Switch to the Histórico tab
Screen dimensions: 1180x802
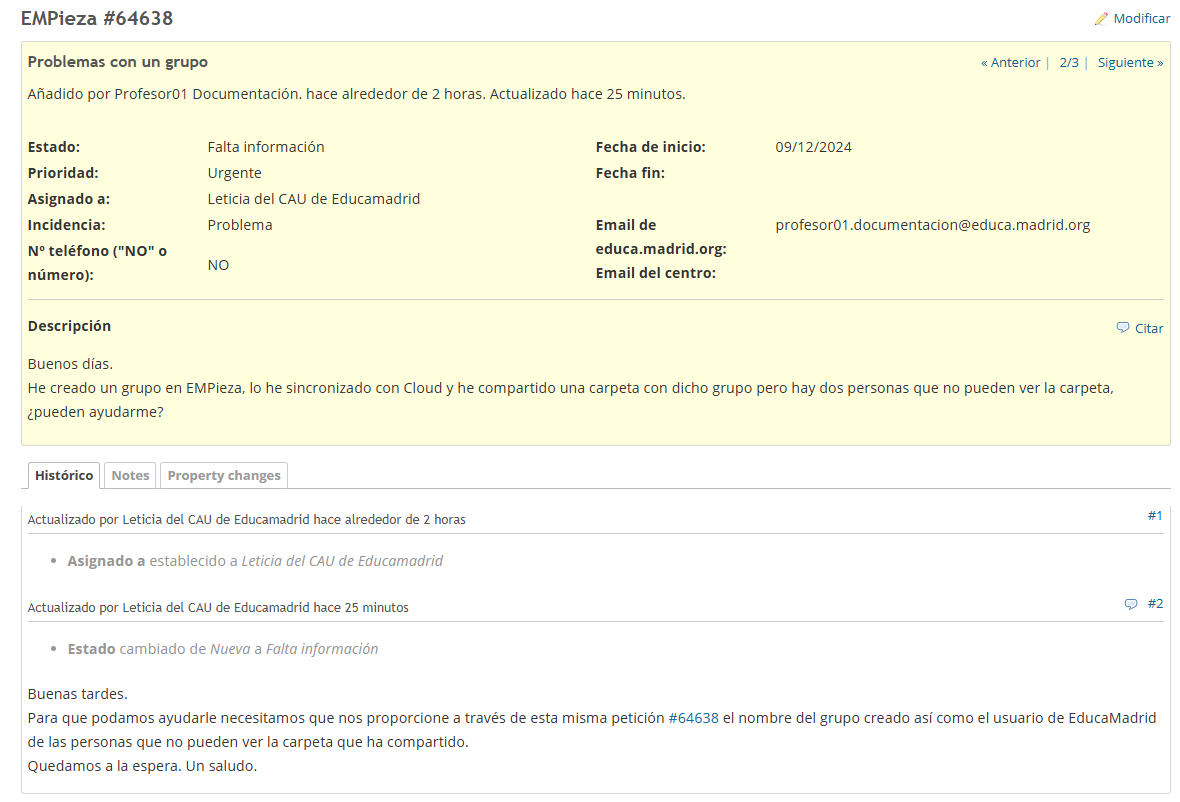click(64, 476)
